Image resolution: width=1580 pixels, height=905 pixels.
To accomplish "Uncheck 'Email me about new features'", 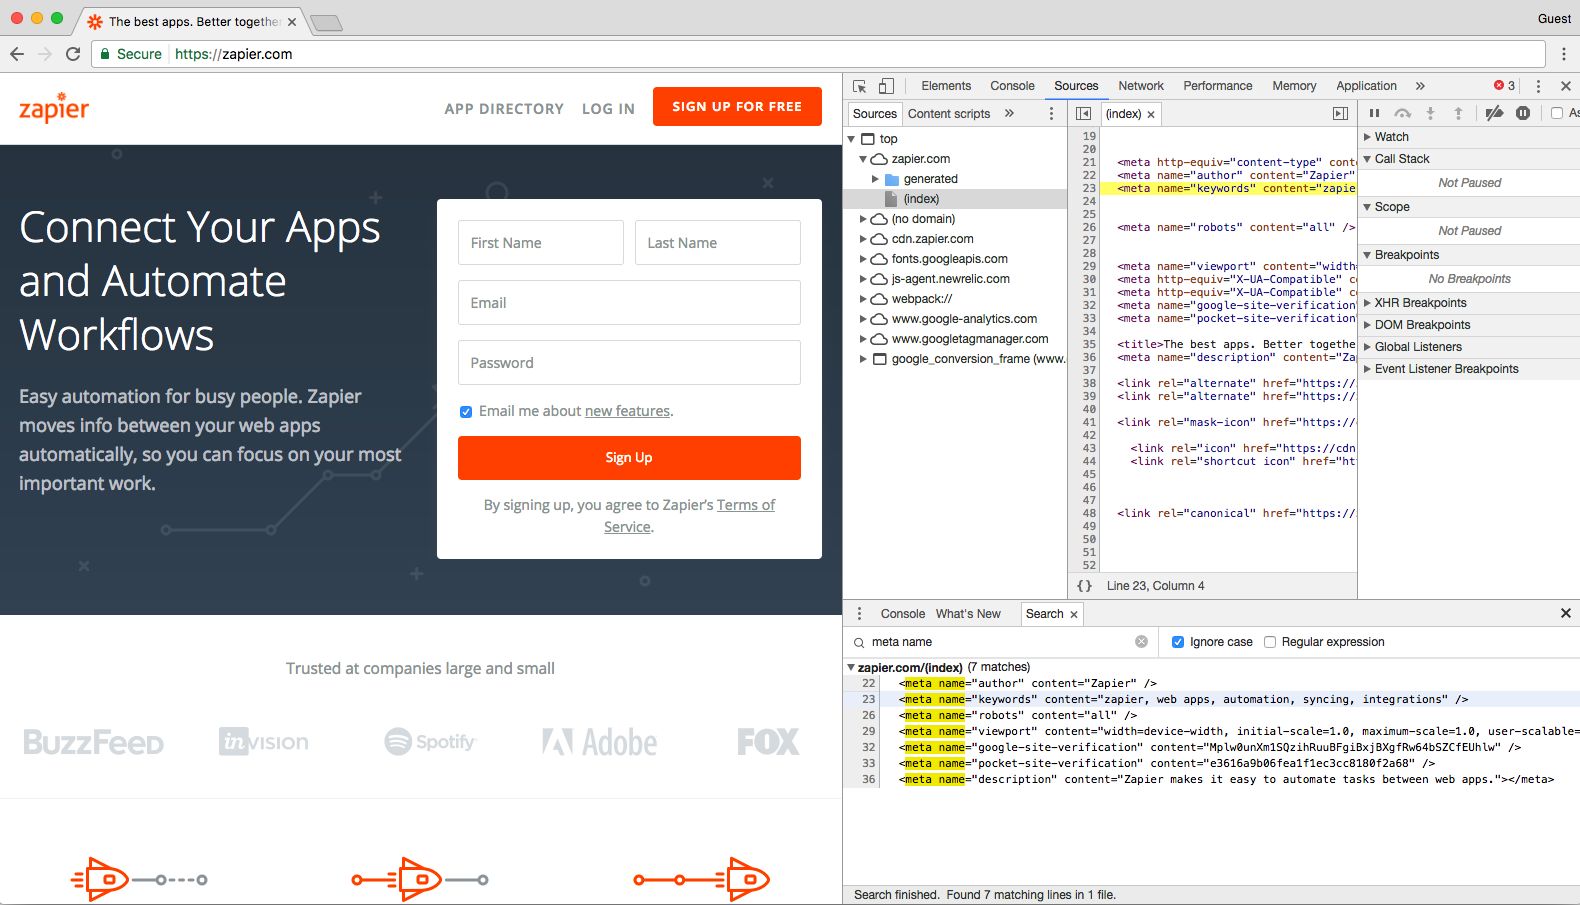I will tap(466, 412).
